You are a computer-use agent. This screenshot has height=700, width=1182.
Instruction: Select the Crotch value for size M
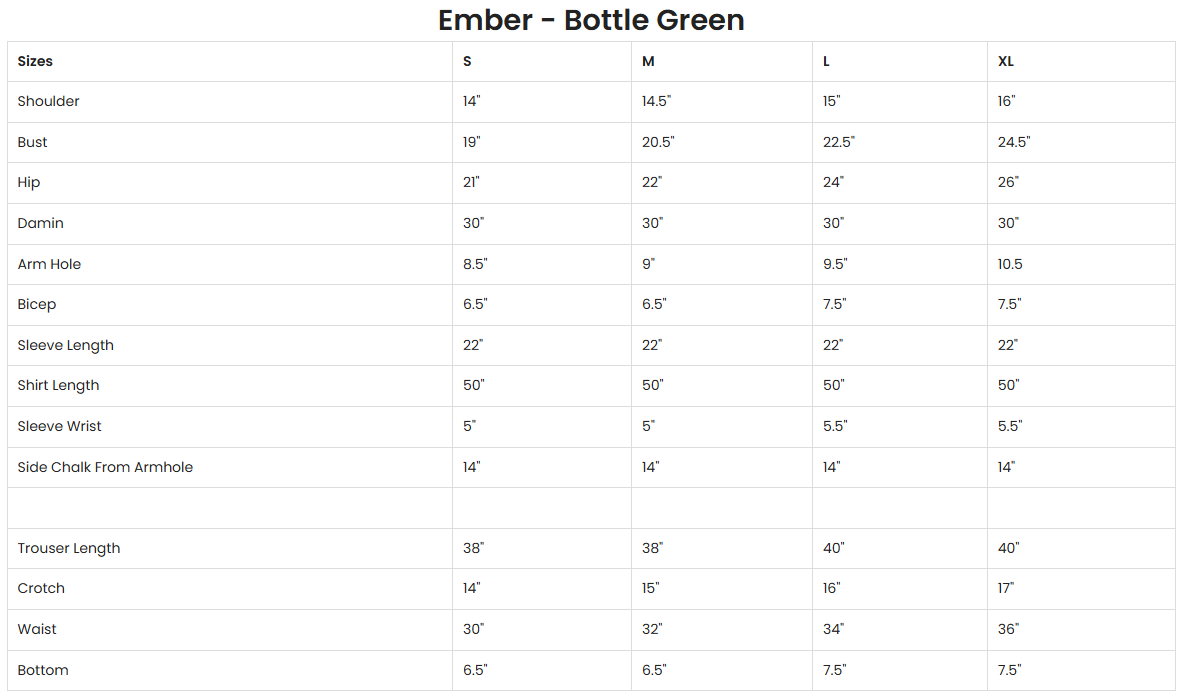coord(651,588)
